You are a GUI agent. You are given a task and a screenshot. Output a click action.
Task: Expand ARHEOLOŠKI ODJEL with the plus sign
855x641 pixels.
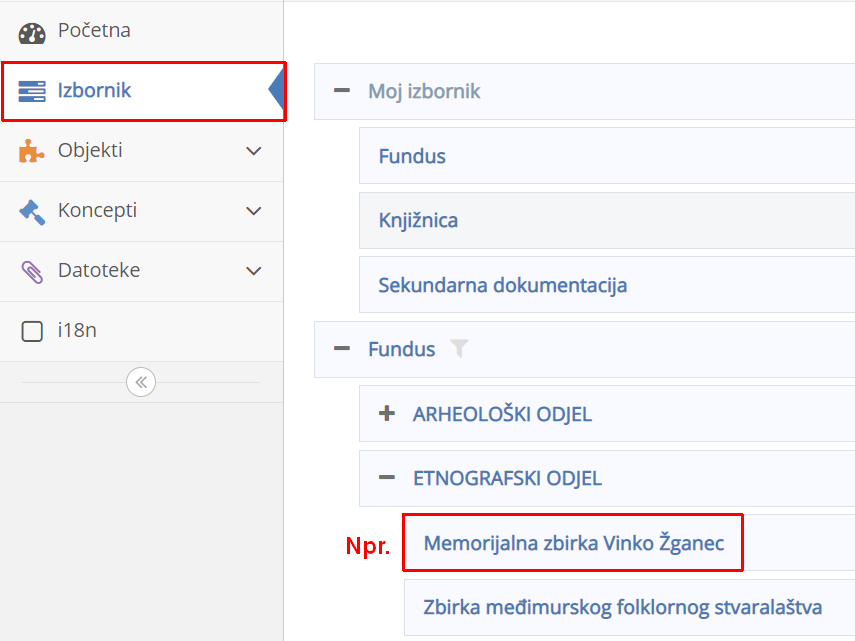(x=386, y=414)
